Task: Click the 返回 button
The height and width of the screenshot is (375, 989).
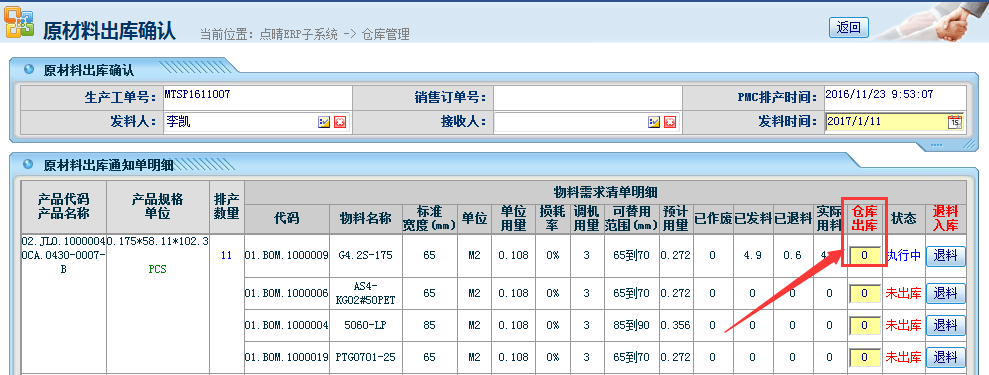Action: (x=848, y=28)
